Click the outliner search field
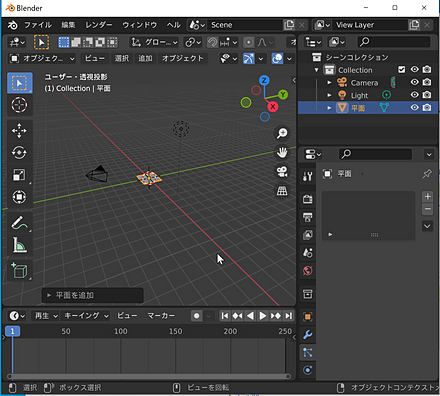This screenshot has width=440, height=396. point(394,42)
